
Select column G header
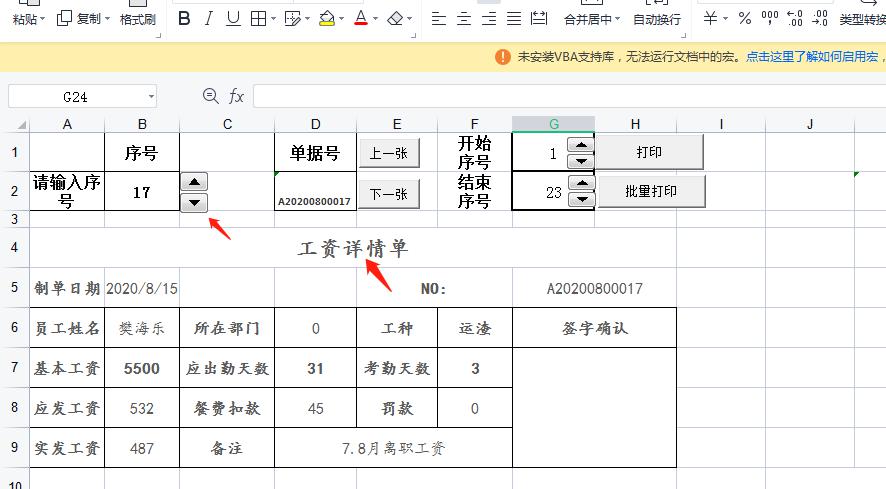point(553,124)
